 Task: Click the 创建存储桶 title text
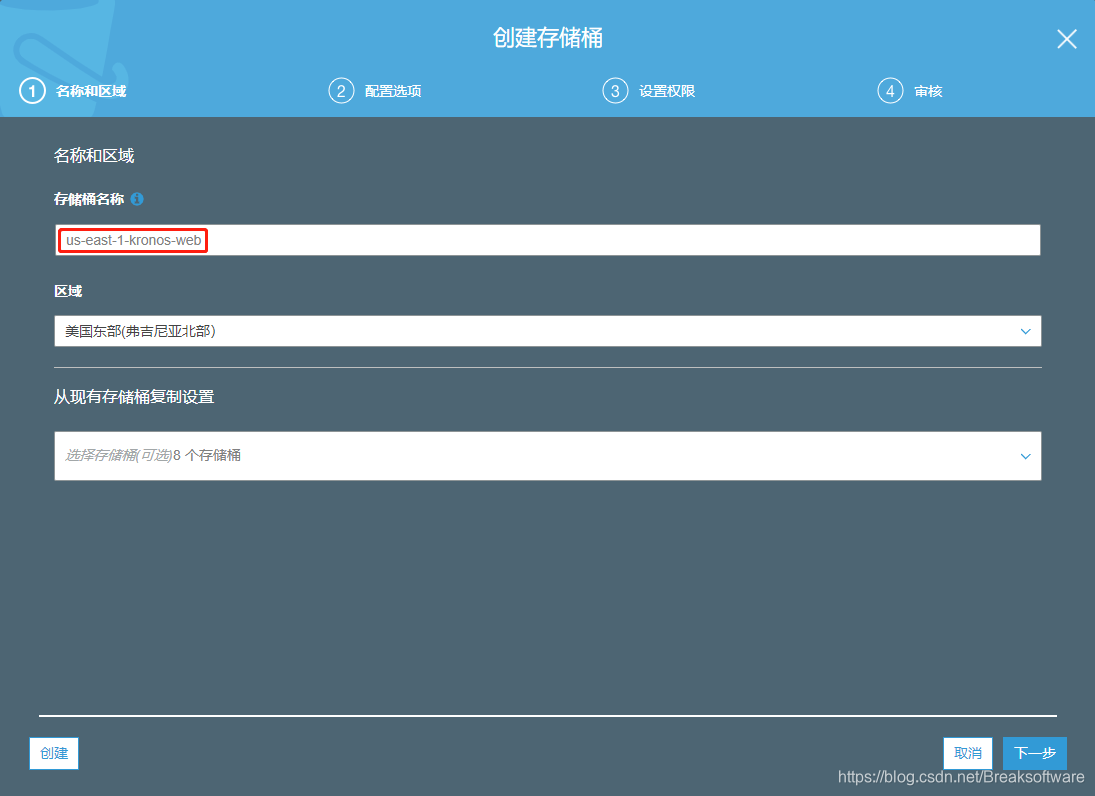[548, 38]
